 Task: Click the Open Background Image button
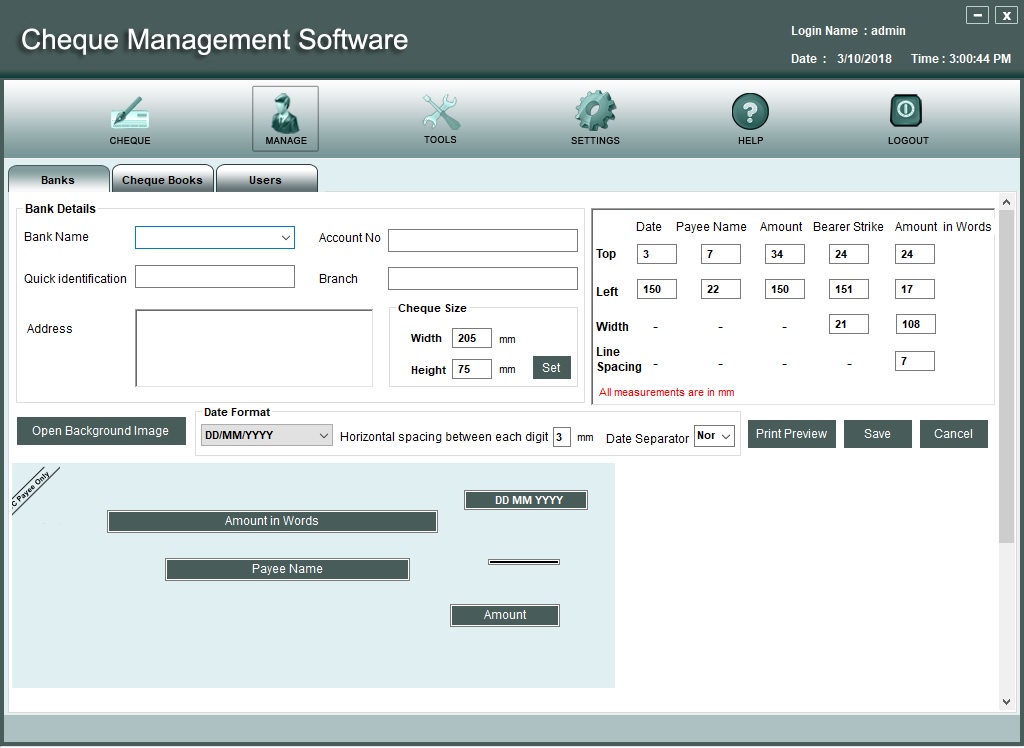point(101,431)
